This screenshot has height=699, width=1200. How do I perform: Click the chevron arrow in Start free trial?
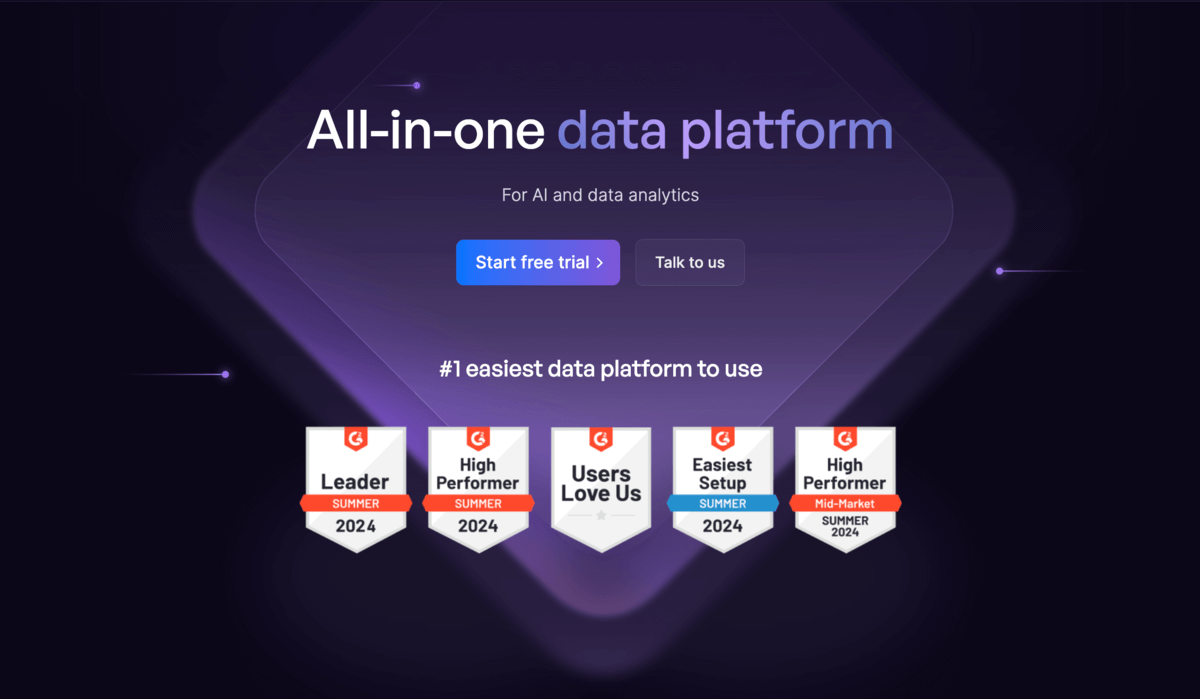click(x=599, y=263)
